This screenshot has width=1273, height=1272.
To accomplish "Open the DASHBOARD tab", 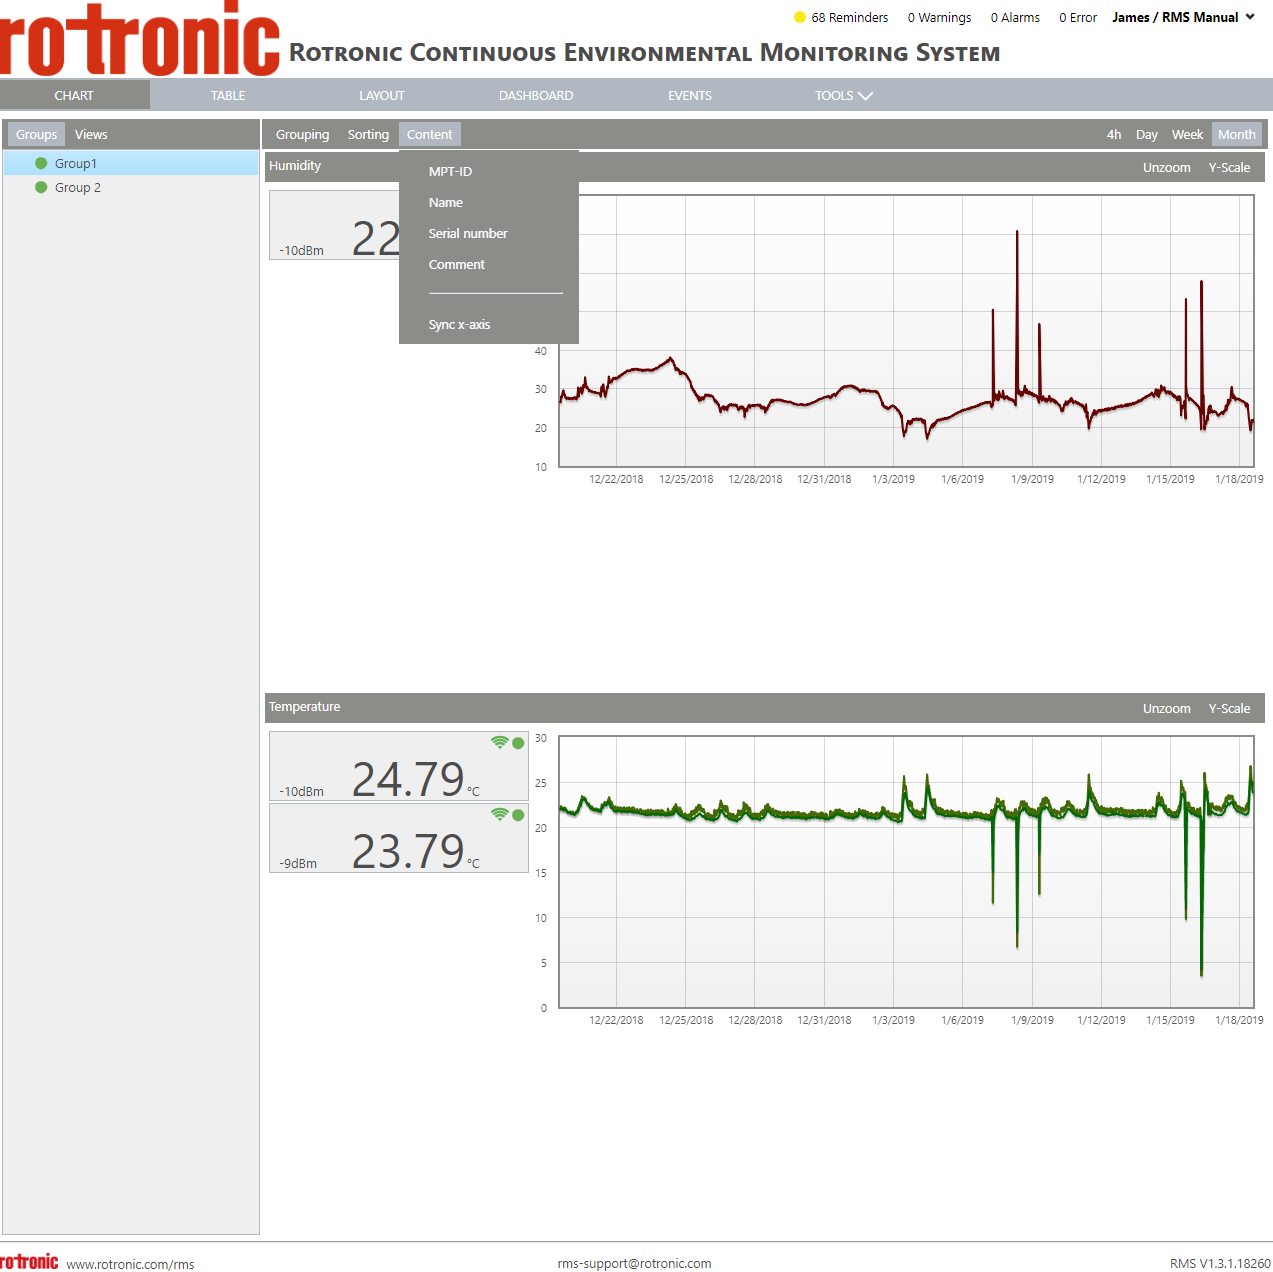I will (536, 96).
